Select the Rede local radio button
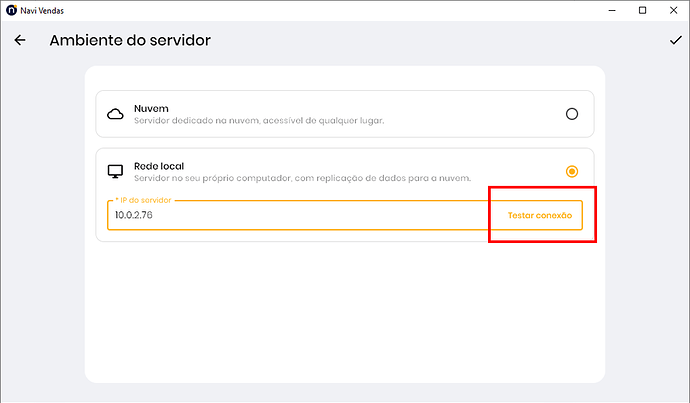The height and width of the screenshot is (403, 690). [x=572, y=171]
